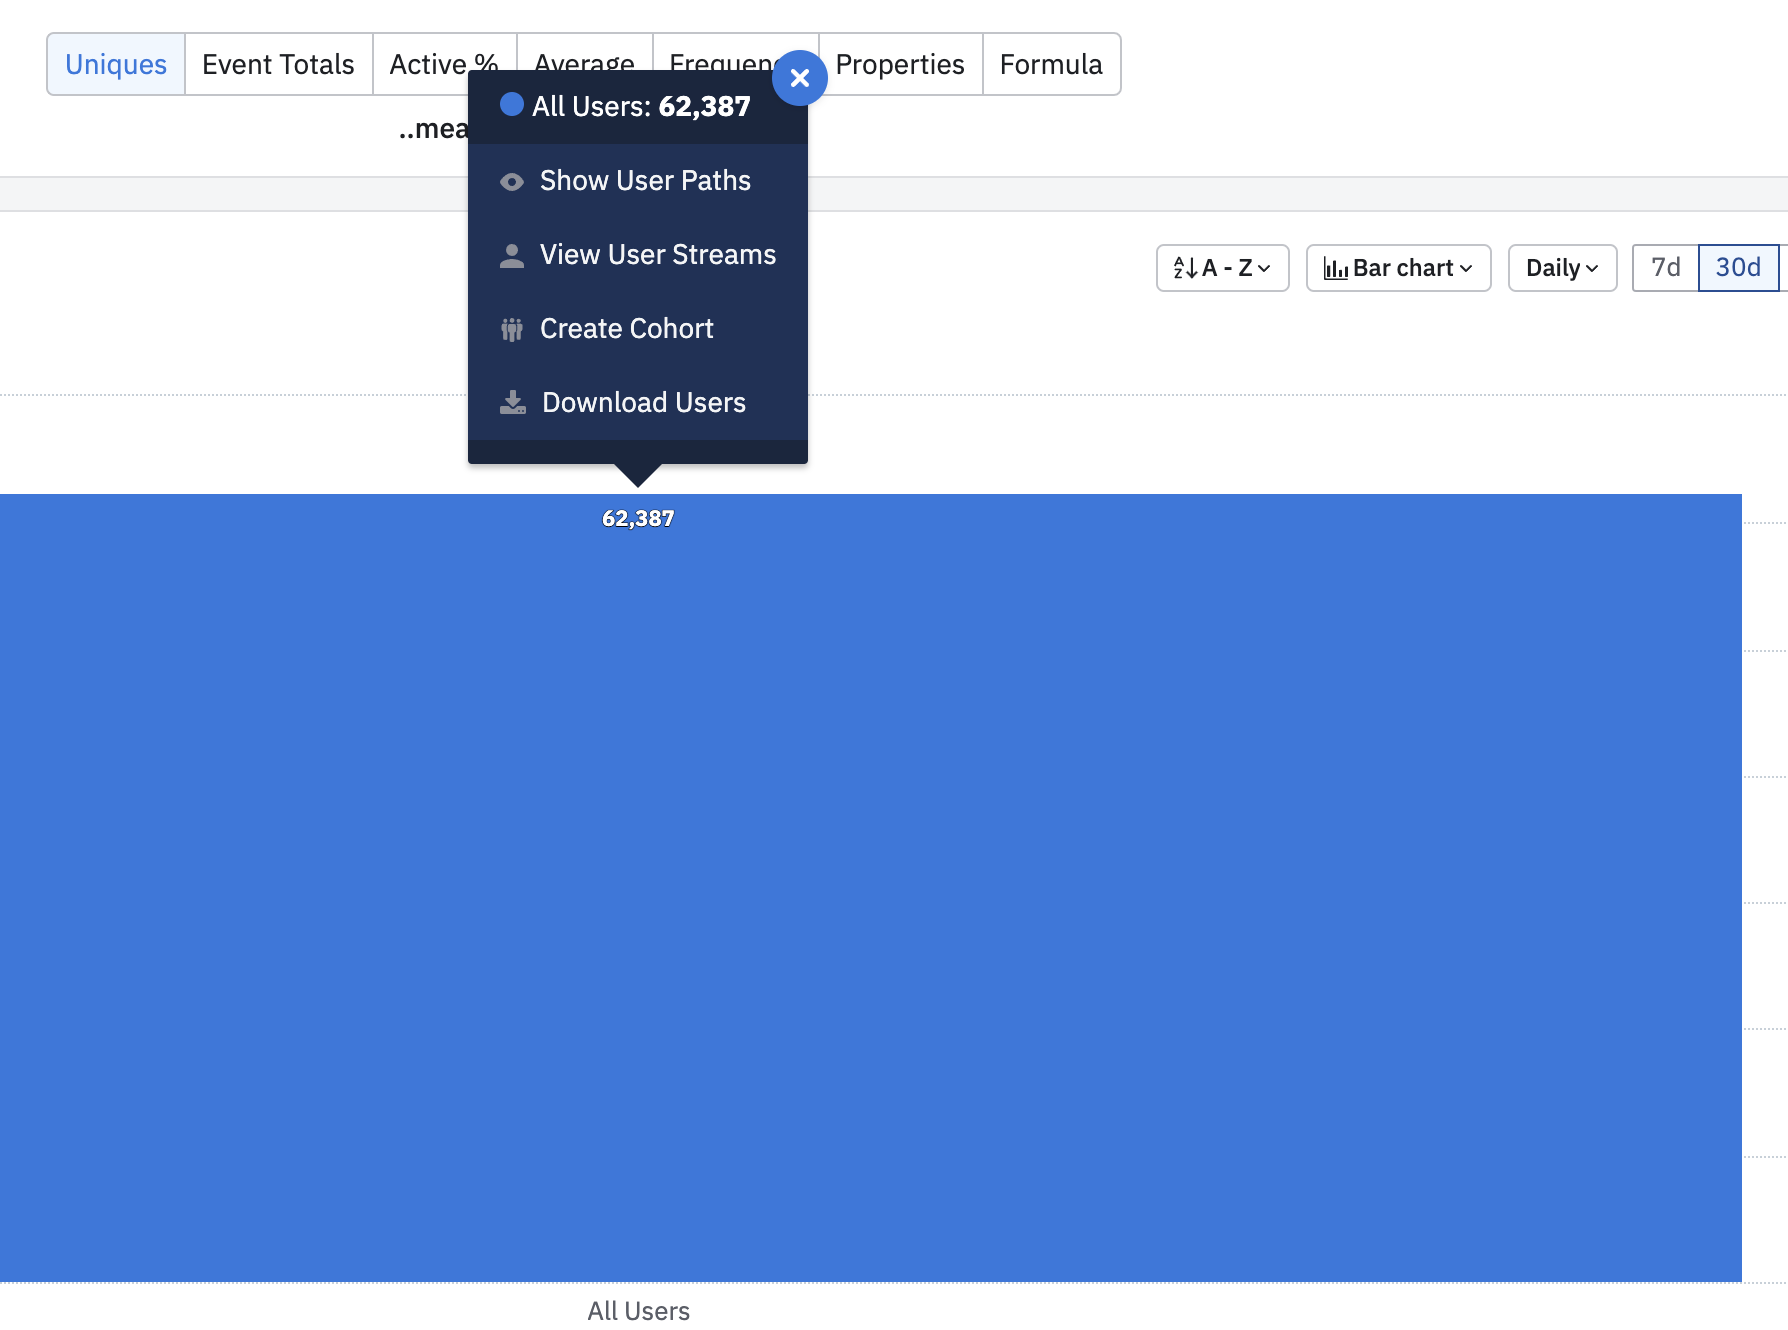This screenshot has width=1788, height=1330.
Task: Click the download icon beside Download Users
Action: coord(513,402)
